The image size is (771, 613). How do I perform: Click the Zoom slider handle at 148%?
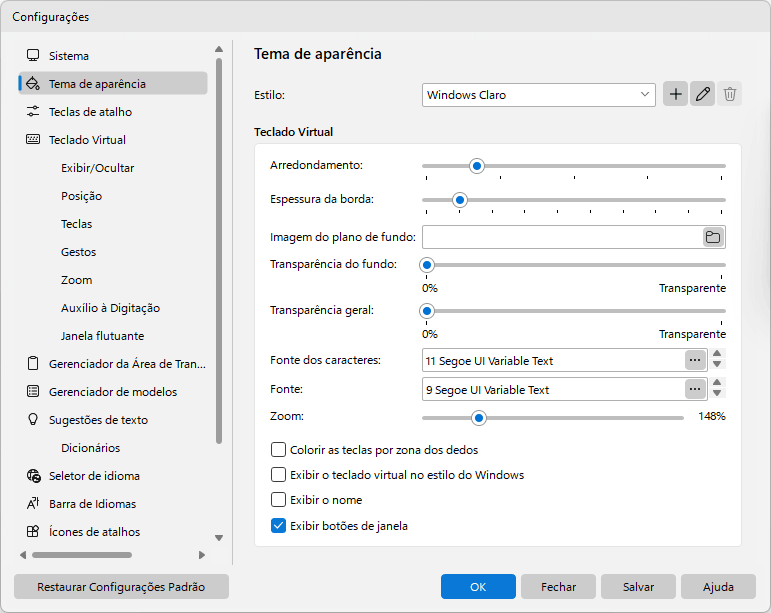[x=478, y=418]
